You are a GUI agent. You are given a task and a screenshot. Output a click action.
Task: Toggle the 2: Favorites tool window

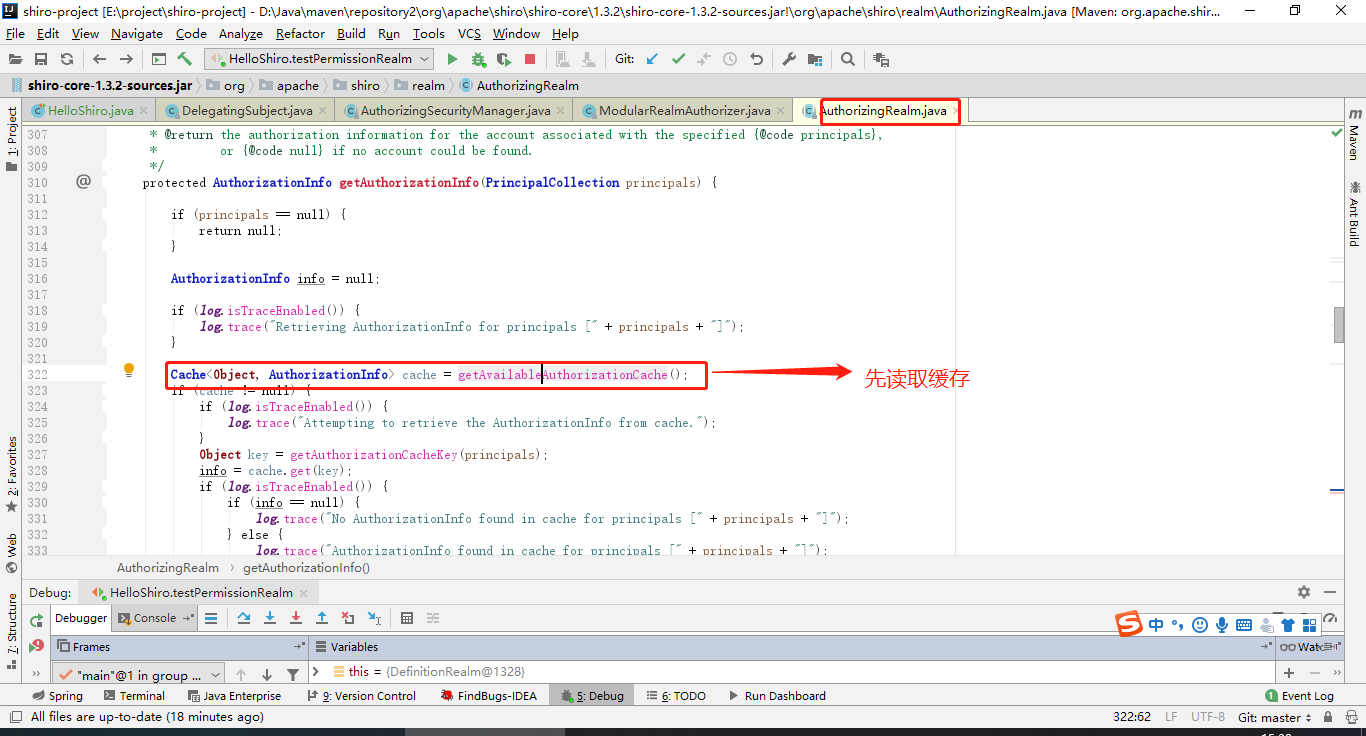pyautogui.click(x=12, y=475)
